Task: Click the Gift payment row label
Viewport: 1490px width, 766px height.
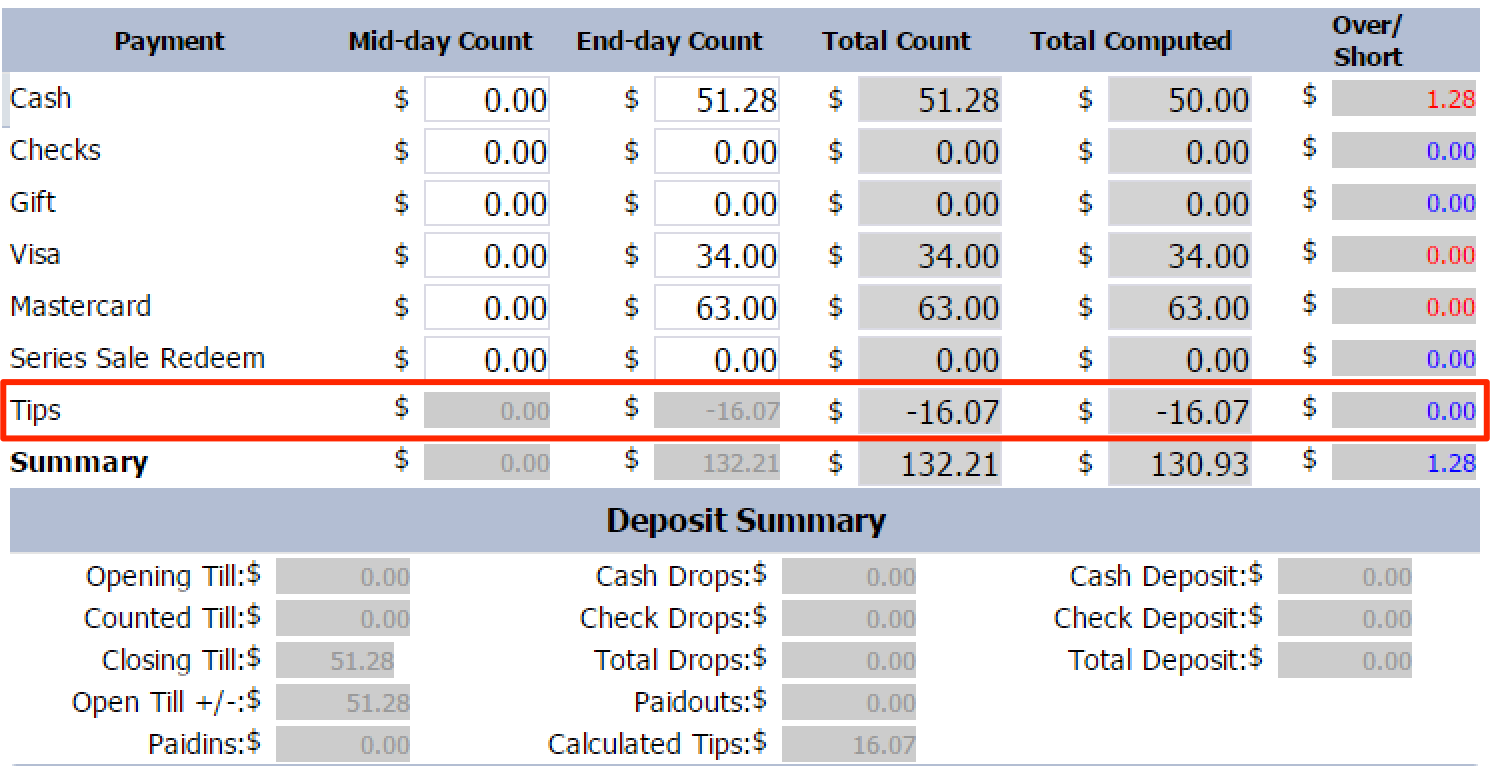Action: coord(33,201)
